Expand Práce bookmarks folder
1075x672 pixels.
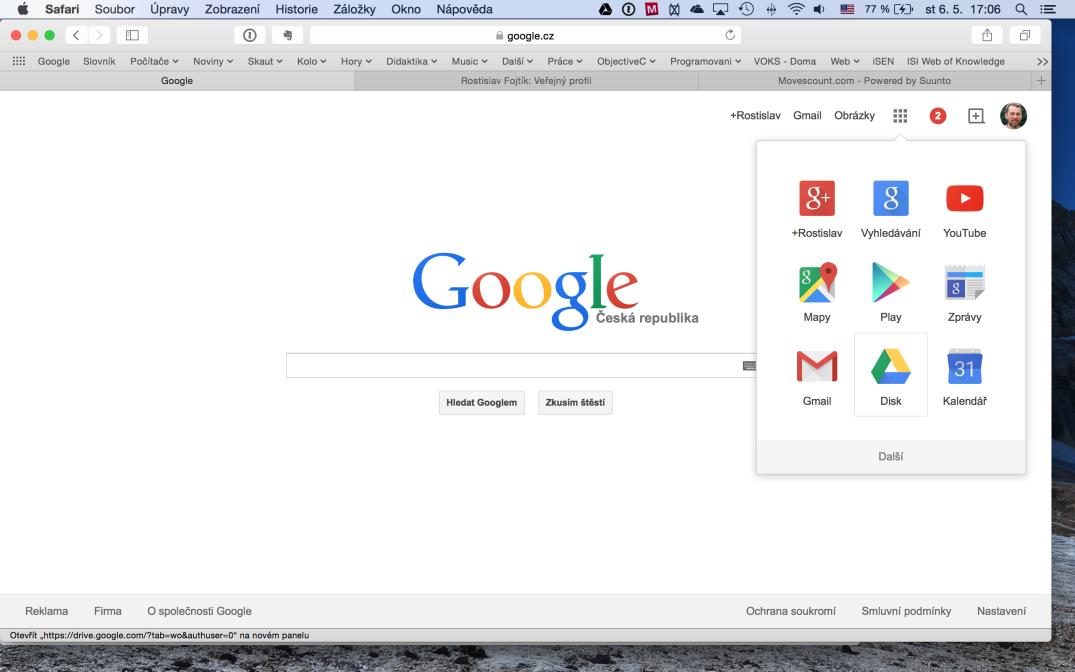pos(565,61)
